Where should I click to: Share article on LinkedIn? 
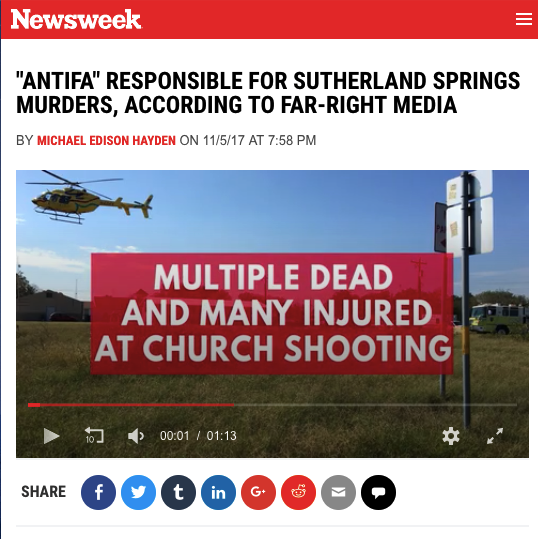218,492
